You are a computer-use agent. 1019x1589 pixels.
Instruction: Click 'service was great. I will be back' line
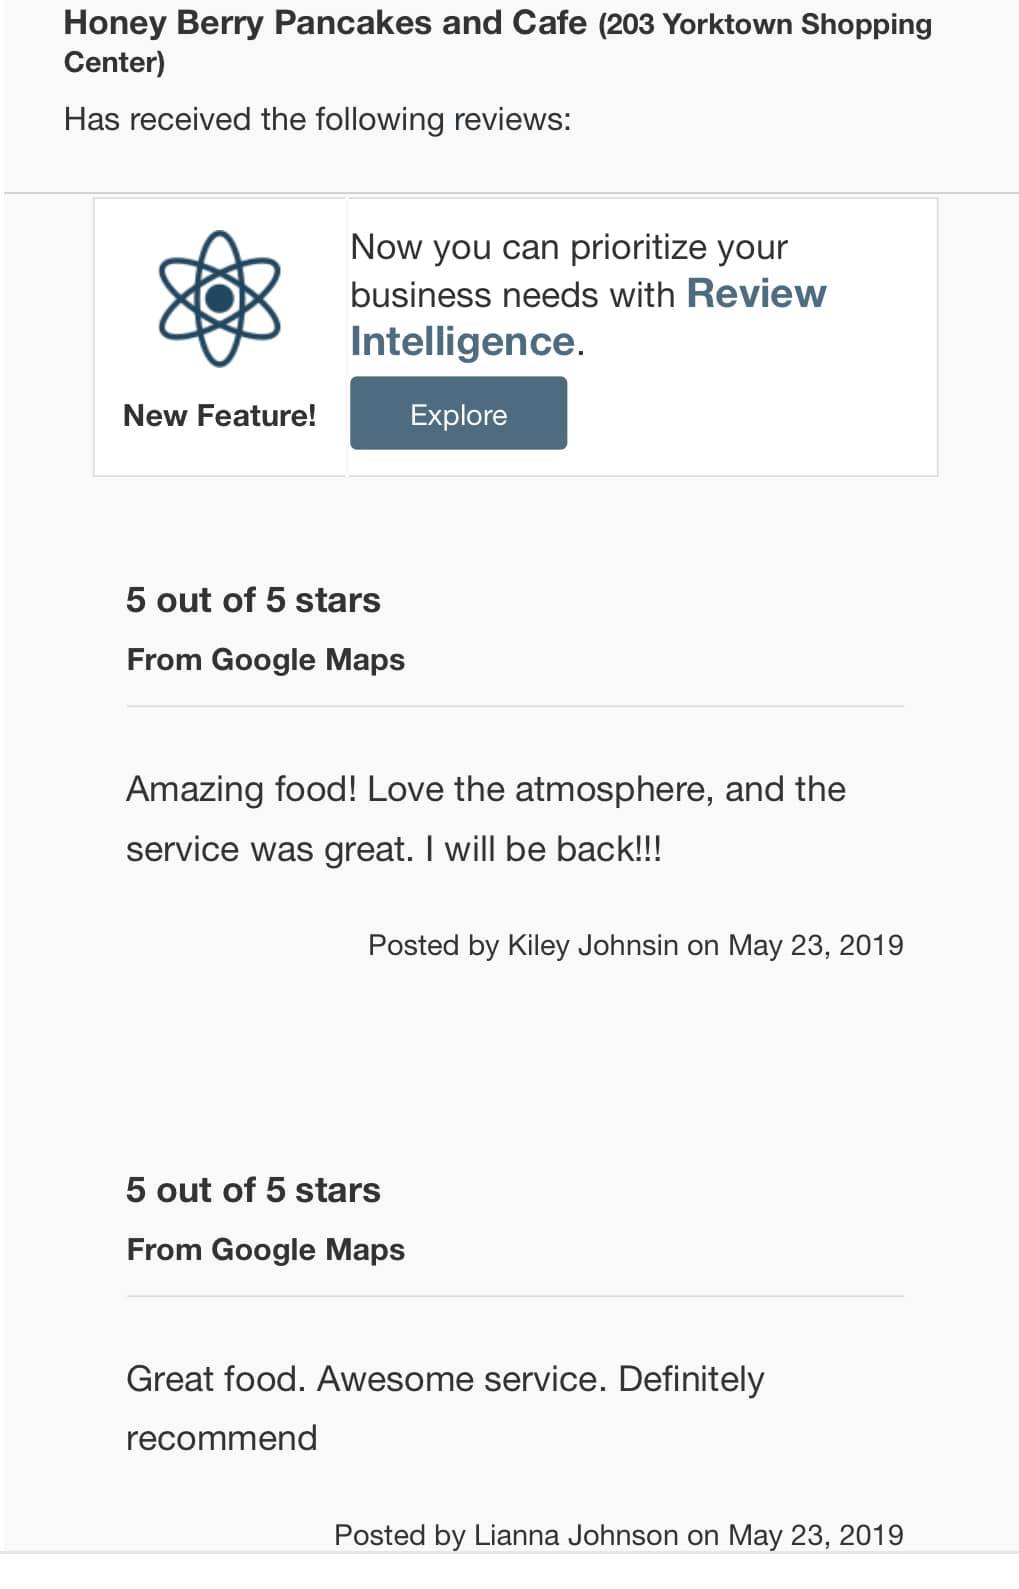pyautogui.click(x=394, y=849)
